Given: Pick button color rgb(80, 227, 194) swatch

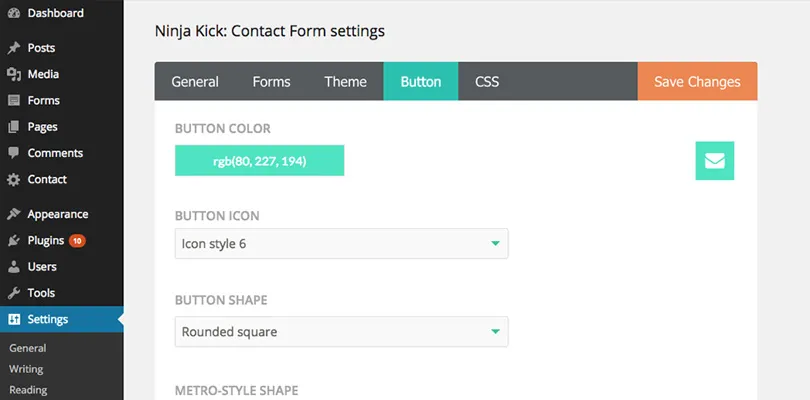Looking at the screenshot, I should tap(259, 161).
